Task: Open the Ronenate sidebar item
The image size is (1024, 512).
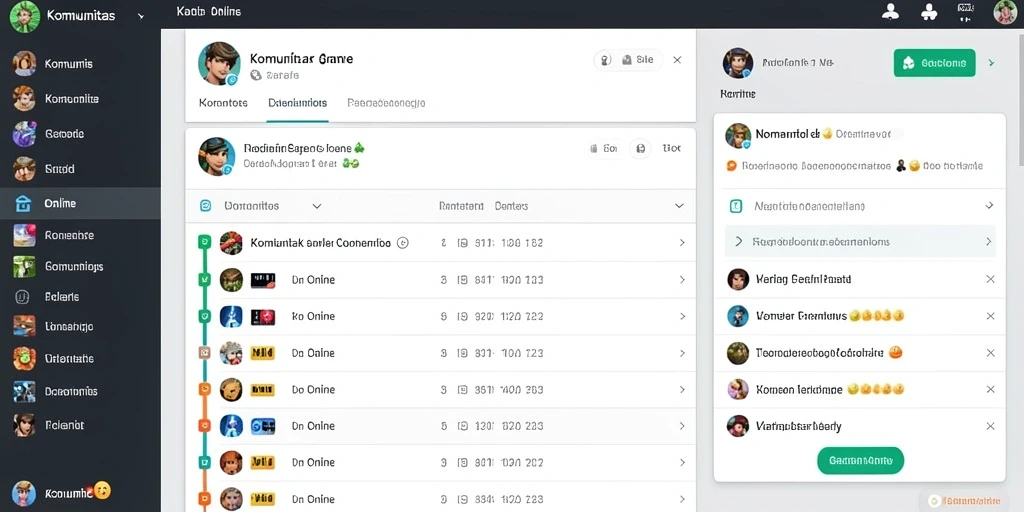Action: [69, 235]
